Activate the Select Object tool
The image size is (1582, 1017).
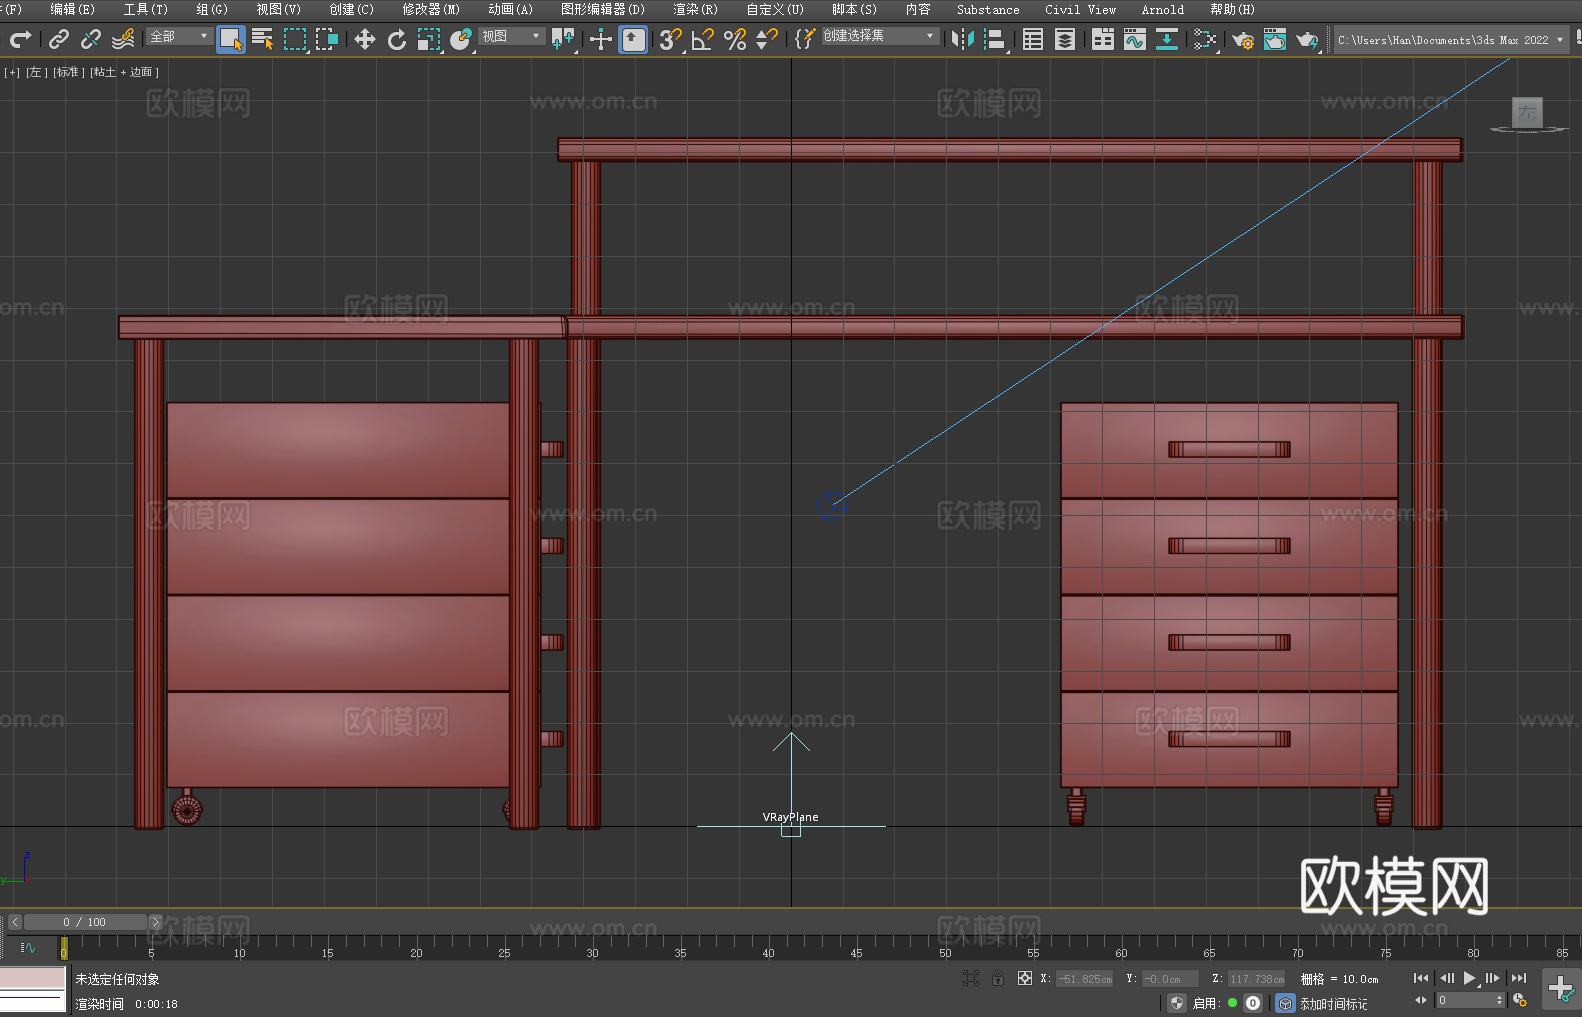pyautogui.click(x=231, y=39)
